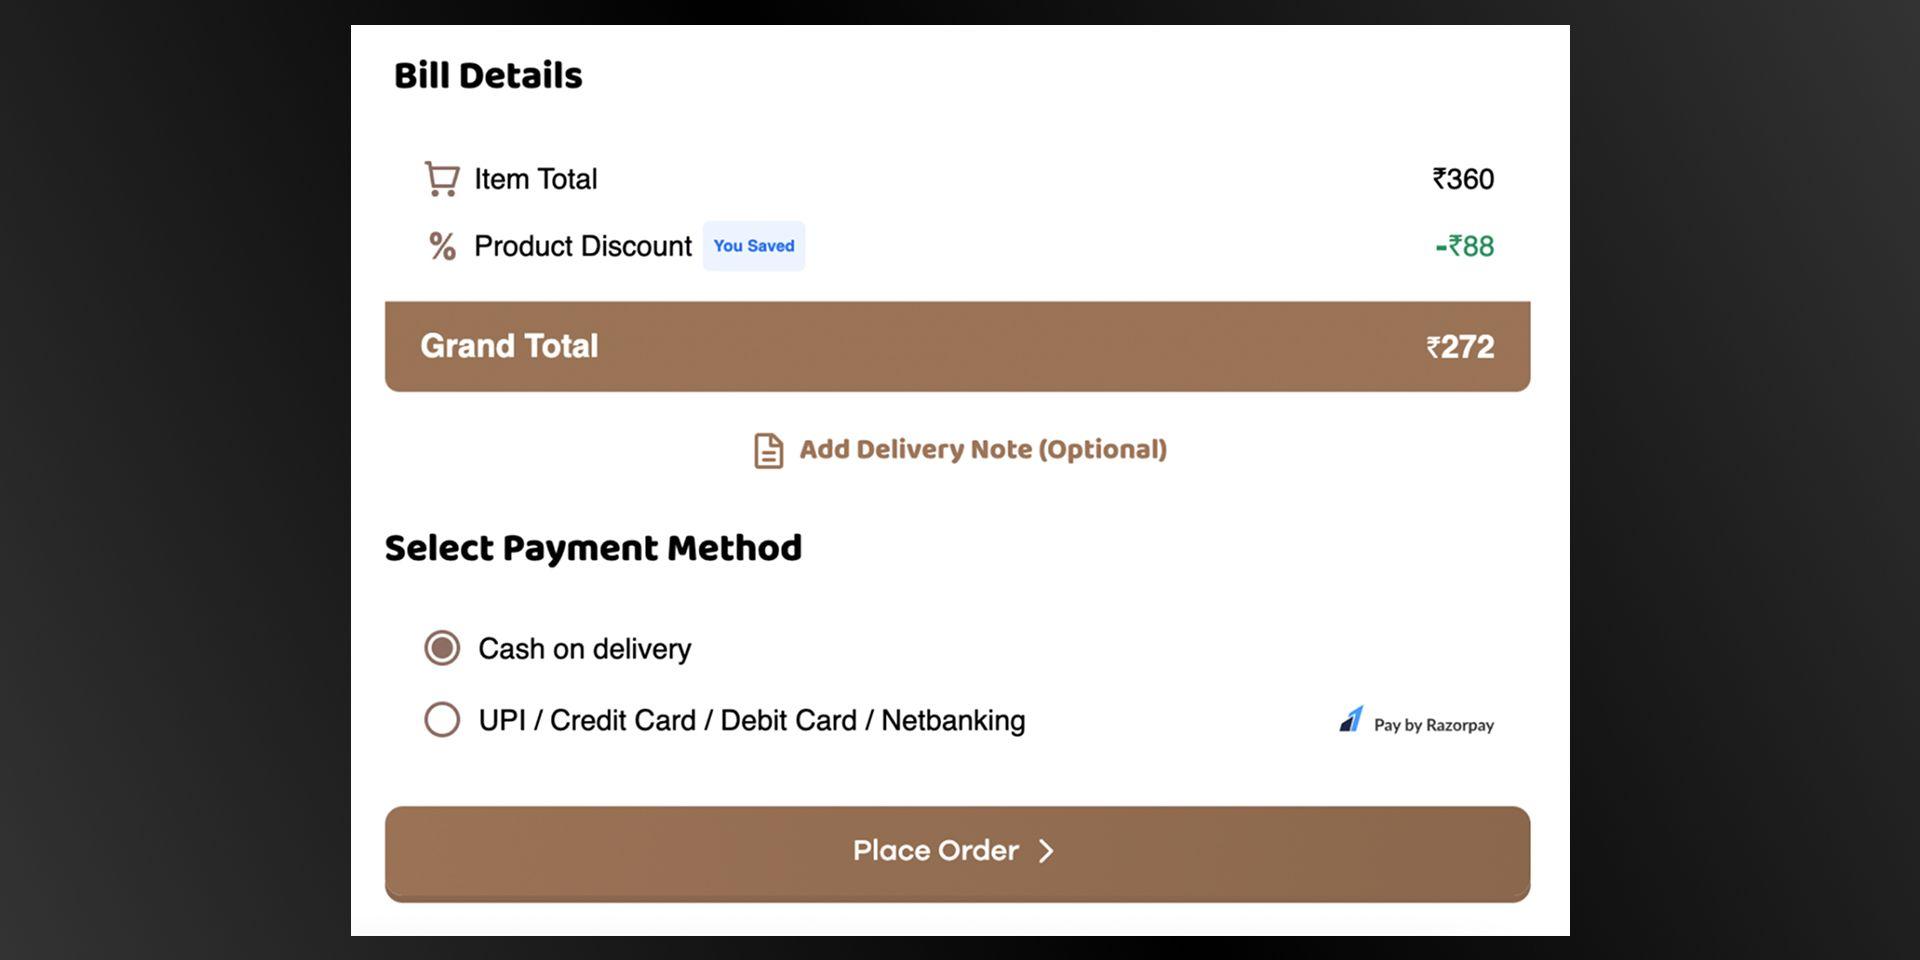Click the Razorpay logo icon

pos(1351,720)
